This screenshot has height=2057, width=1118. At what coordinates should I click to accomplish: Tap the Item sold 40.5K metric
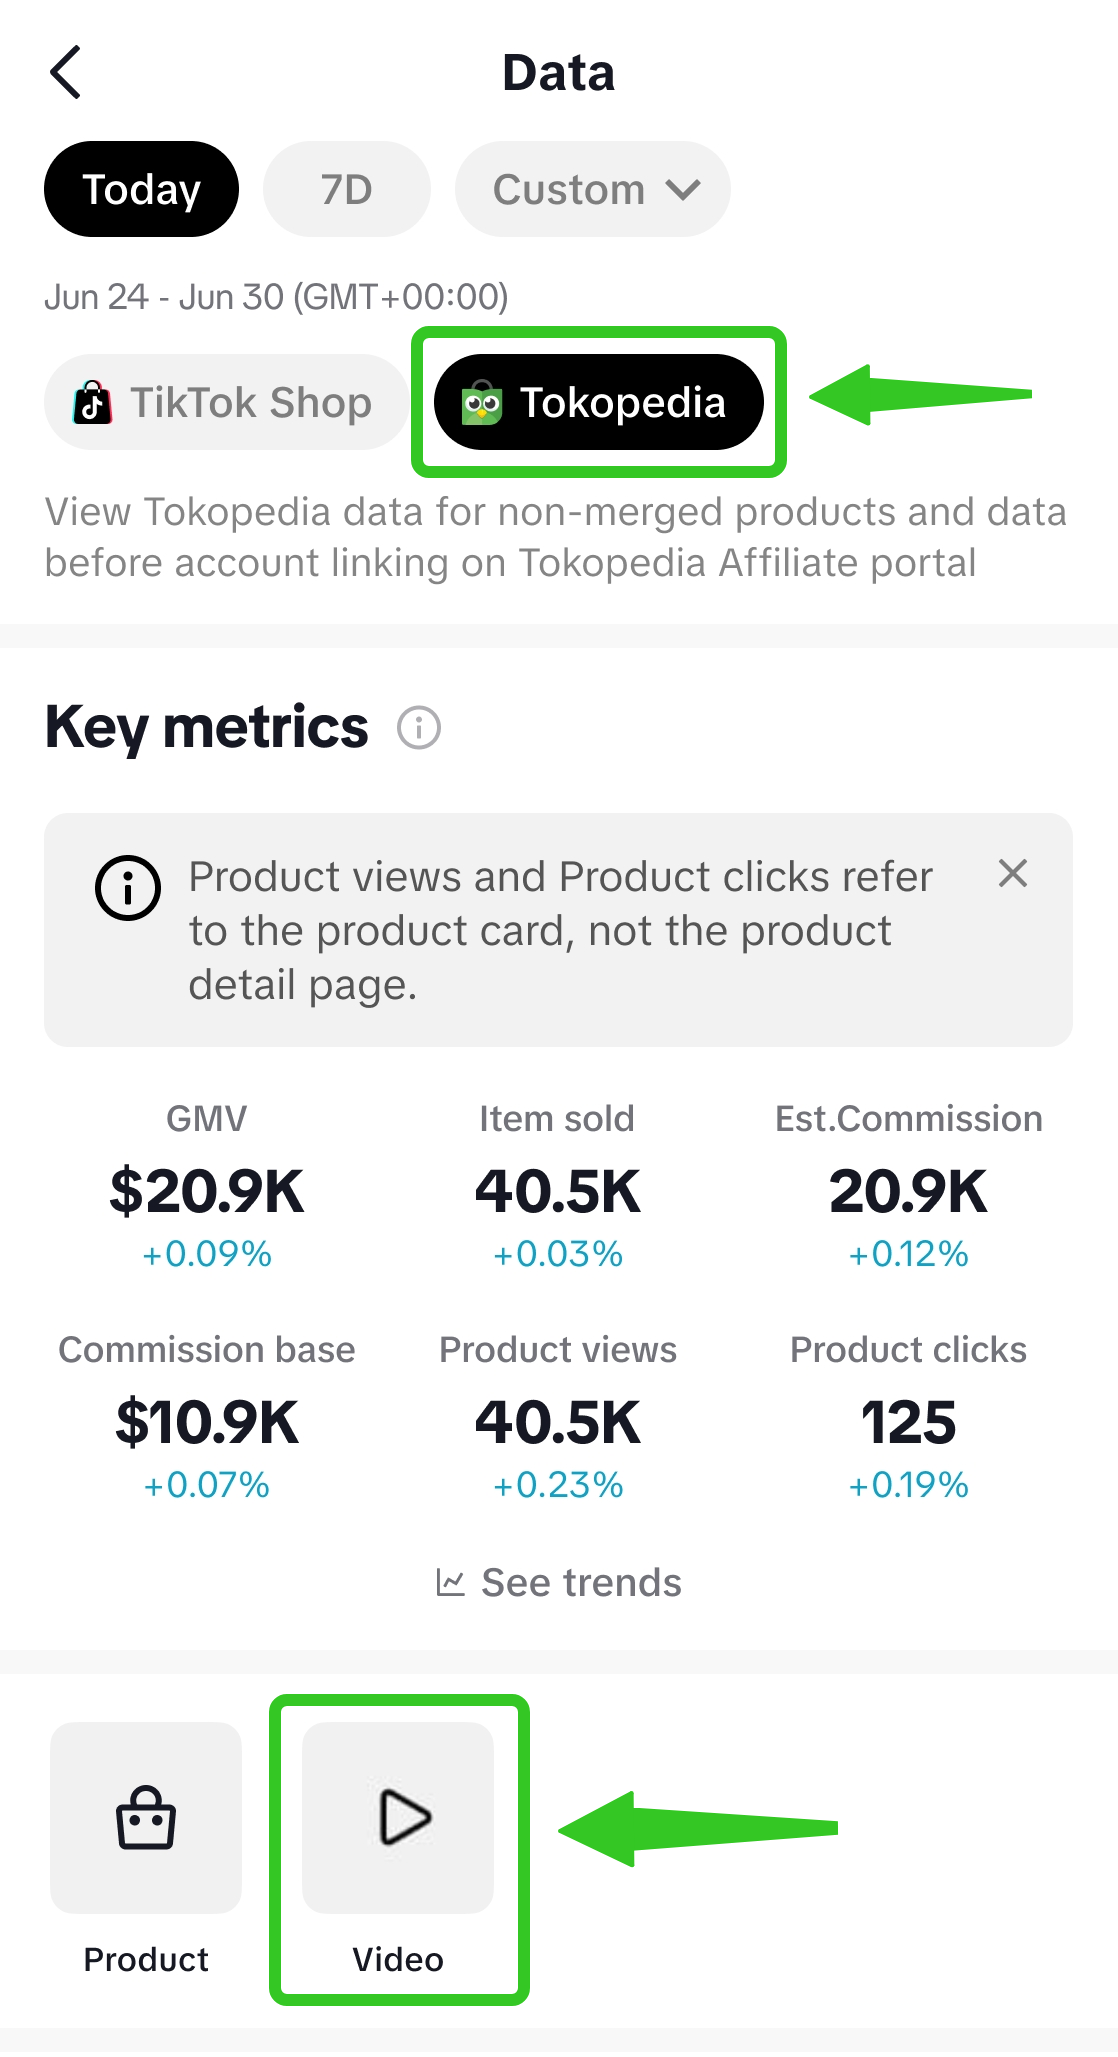coord(557,1190)
